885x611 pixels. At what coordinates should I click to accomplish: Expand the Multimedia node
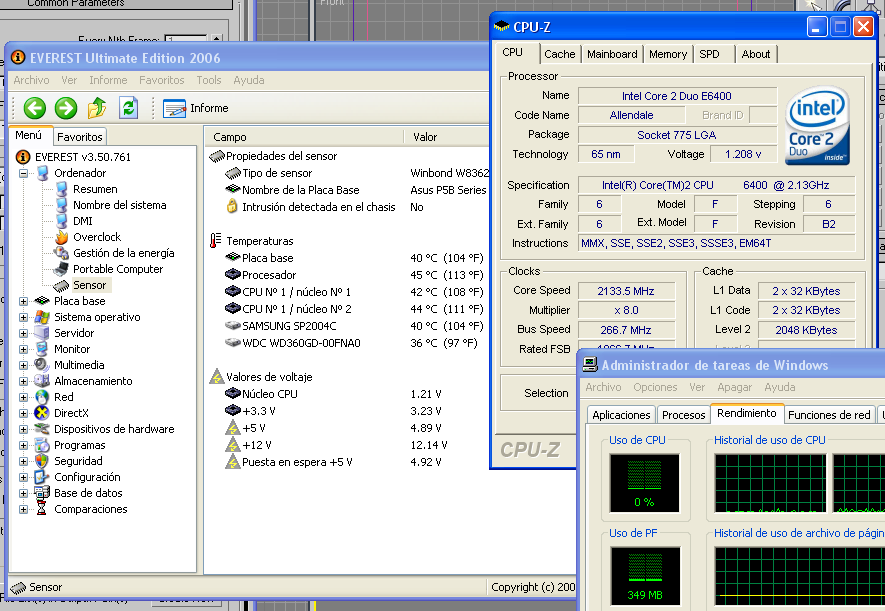[23, 365]
